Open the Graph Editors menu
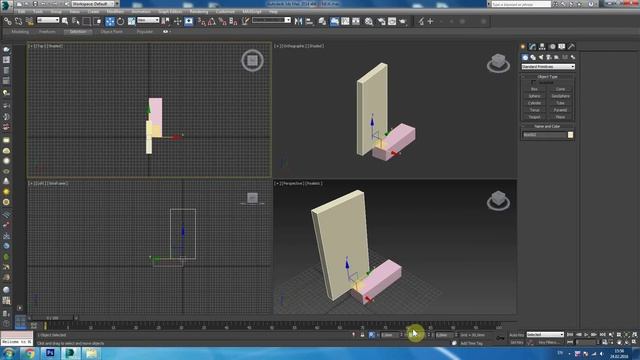Viewport: 640px width, 360px height. point(170,12)
